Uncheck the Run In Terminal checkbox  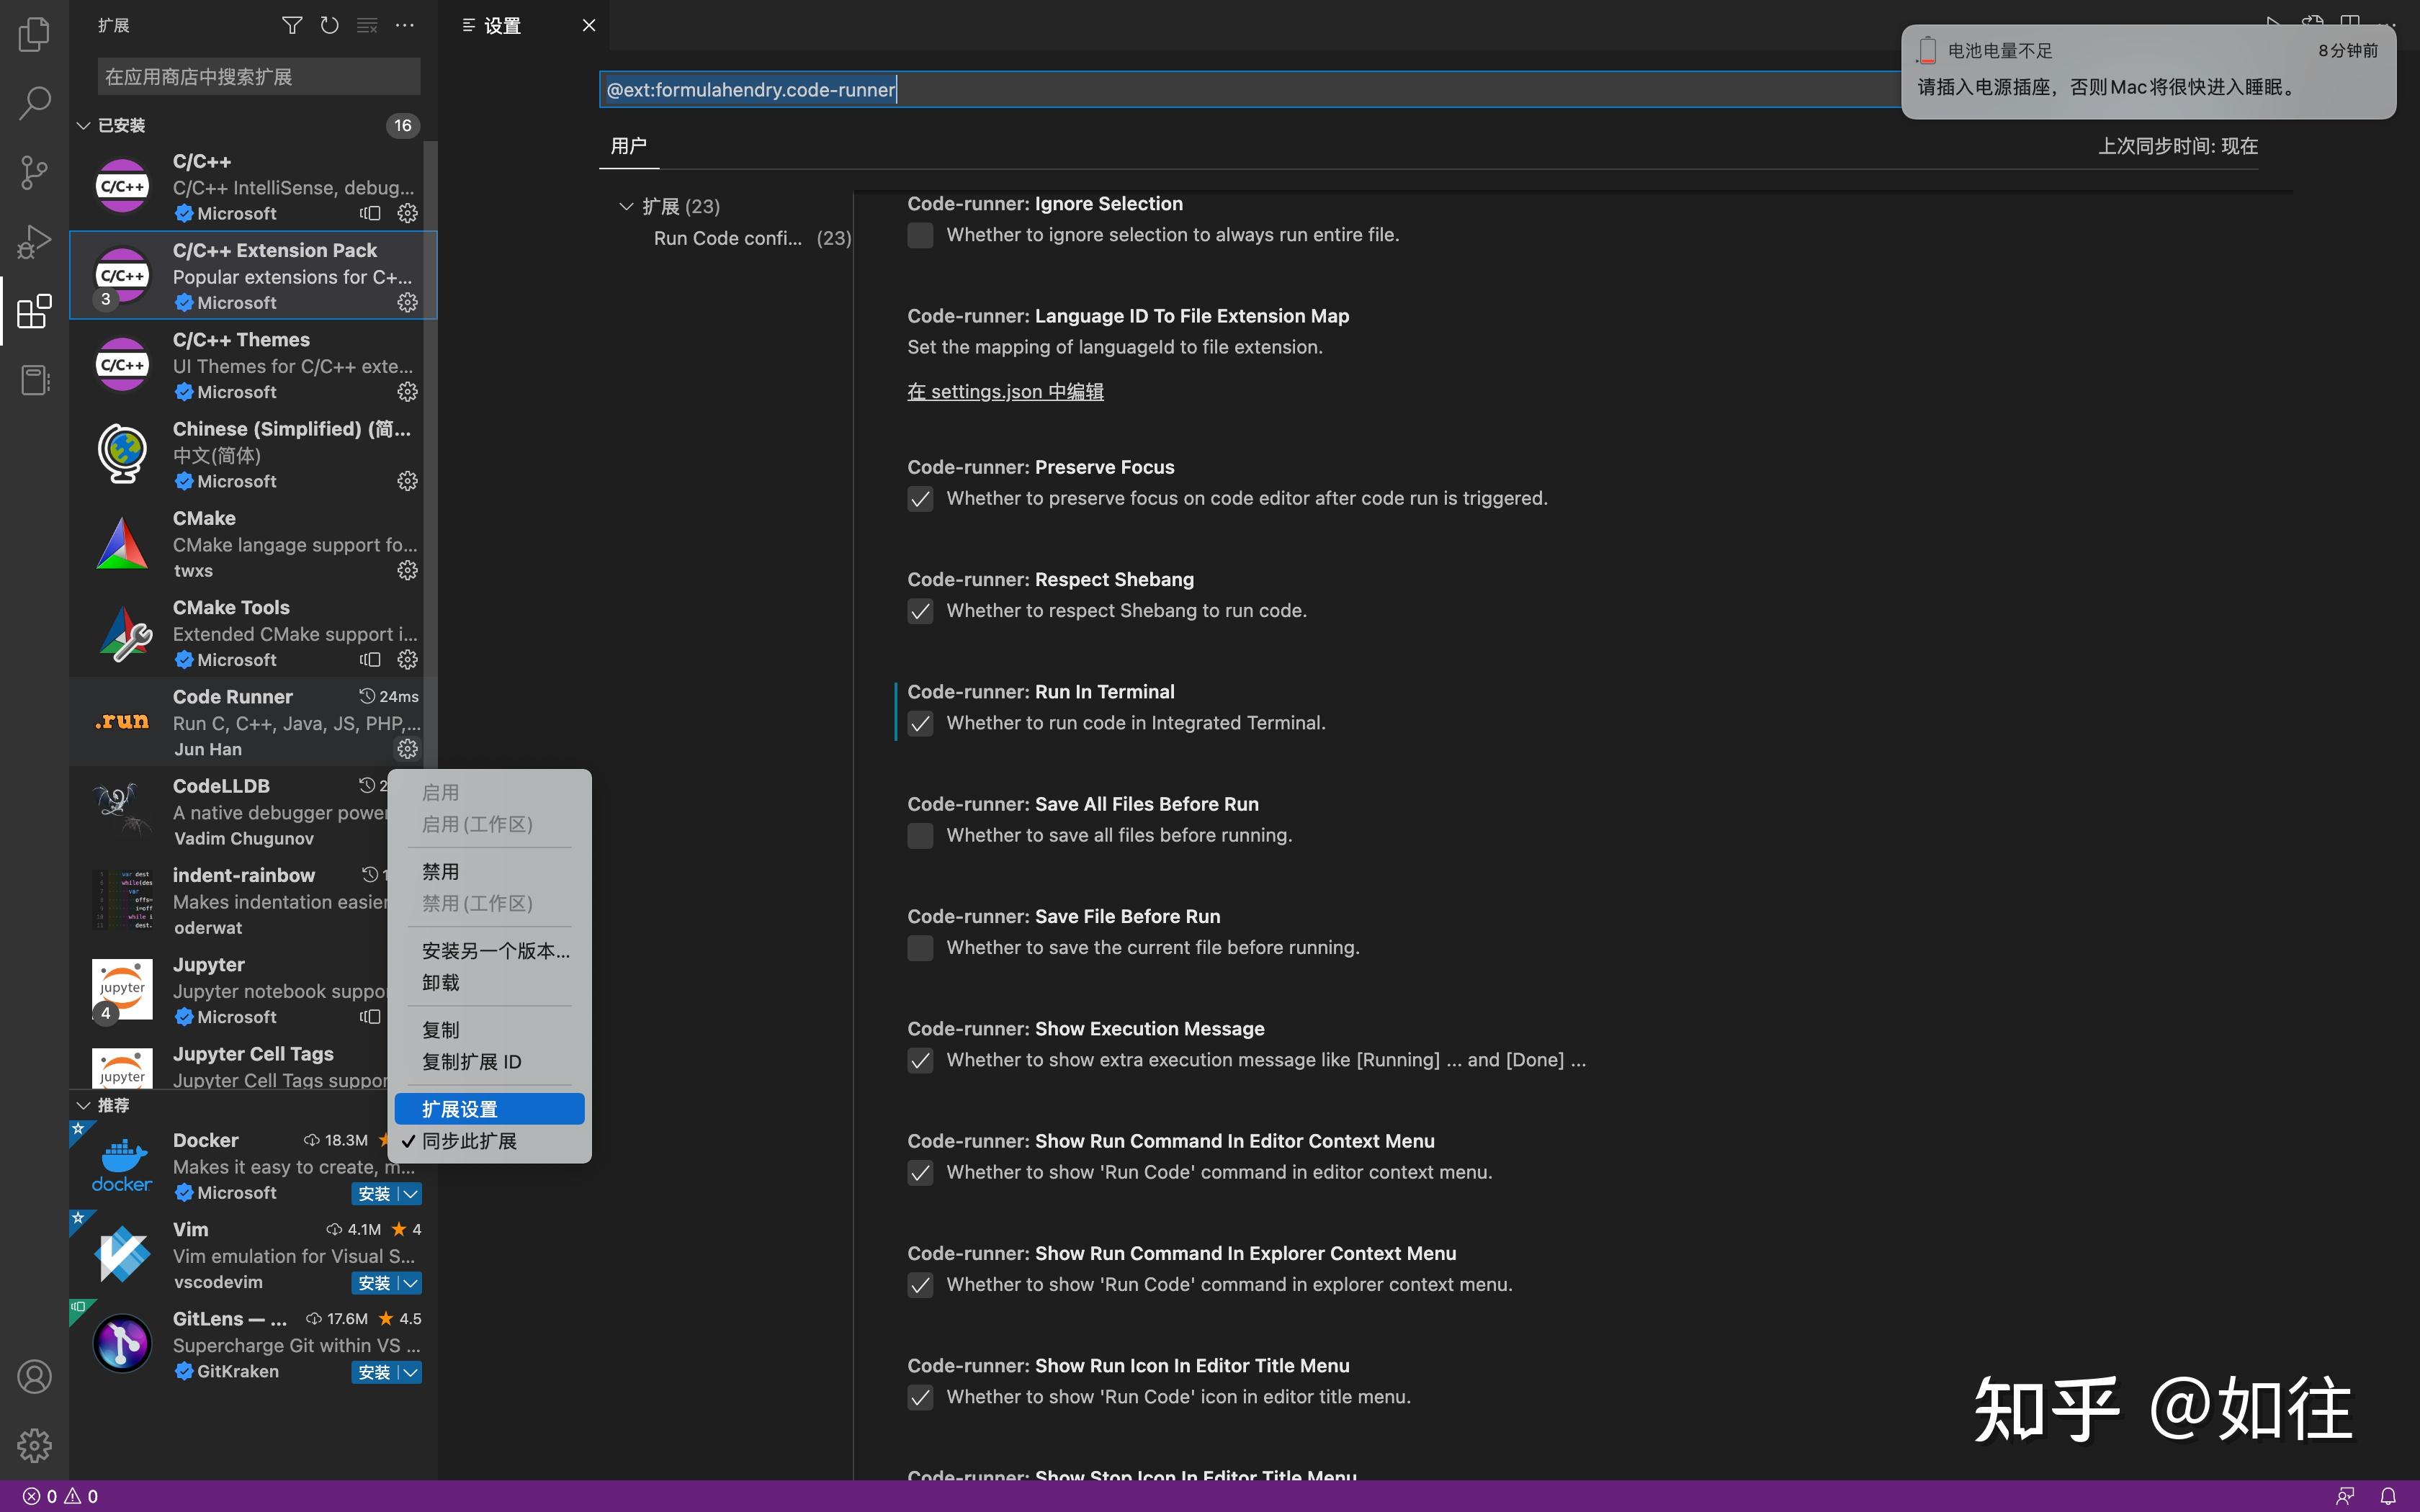tap(920, 723)
